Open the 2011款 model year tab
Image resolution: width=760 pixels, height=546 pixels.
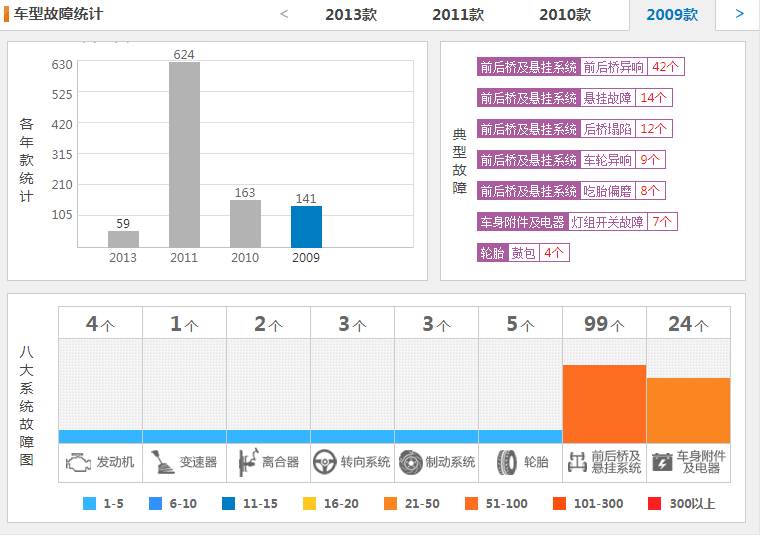coord(458,14)
